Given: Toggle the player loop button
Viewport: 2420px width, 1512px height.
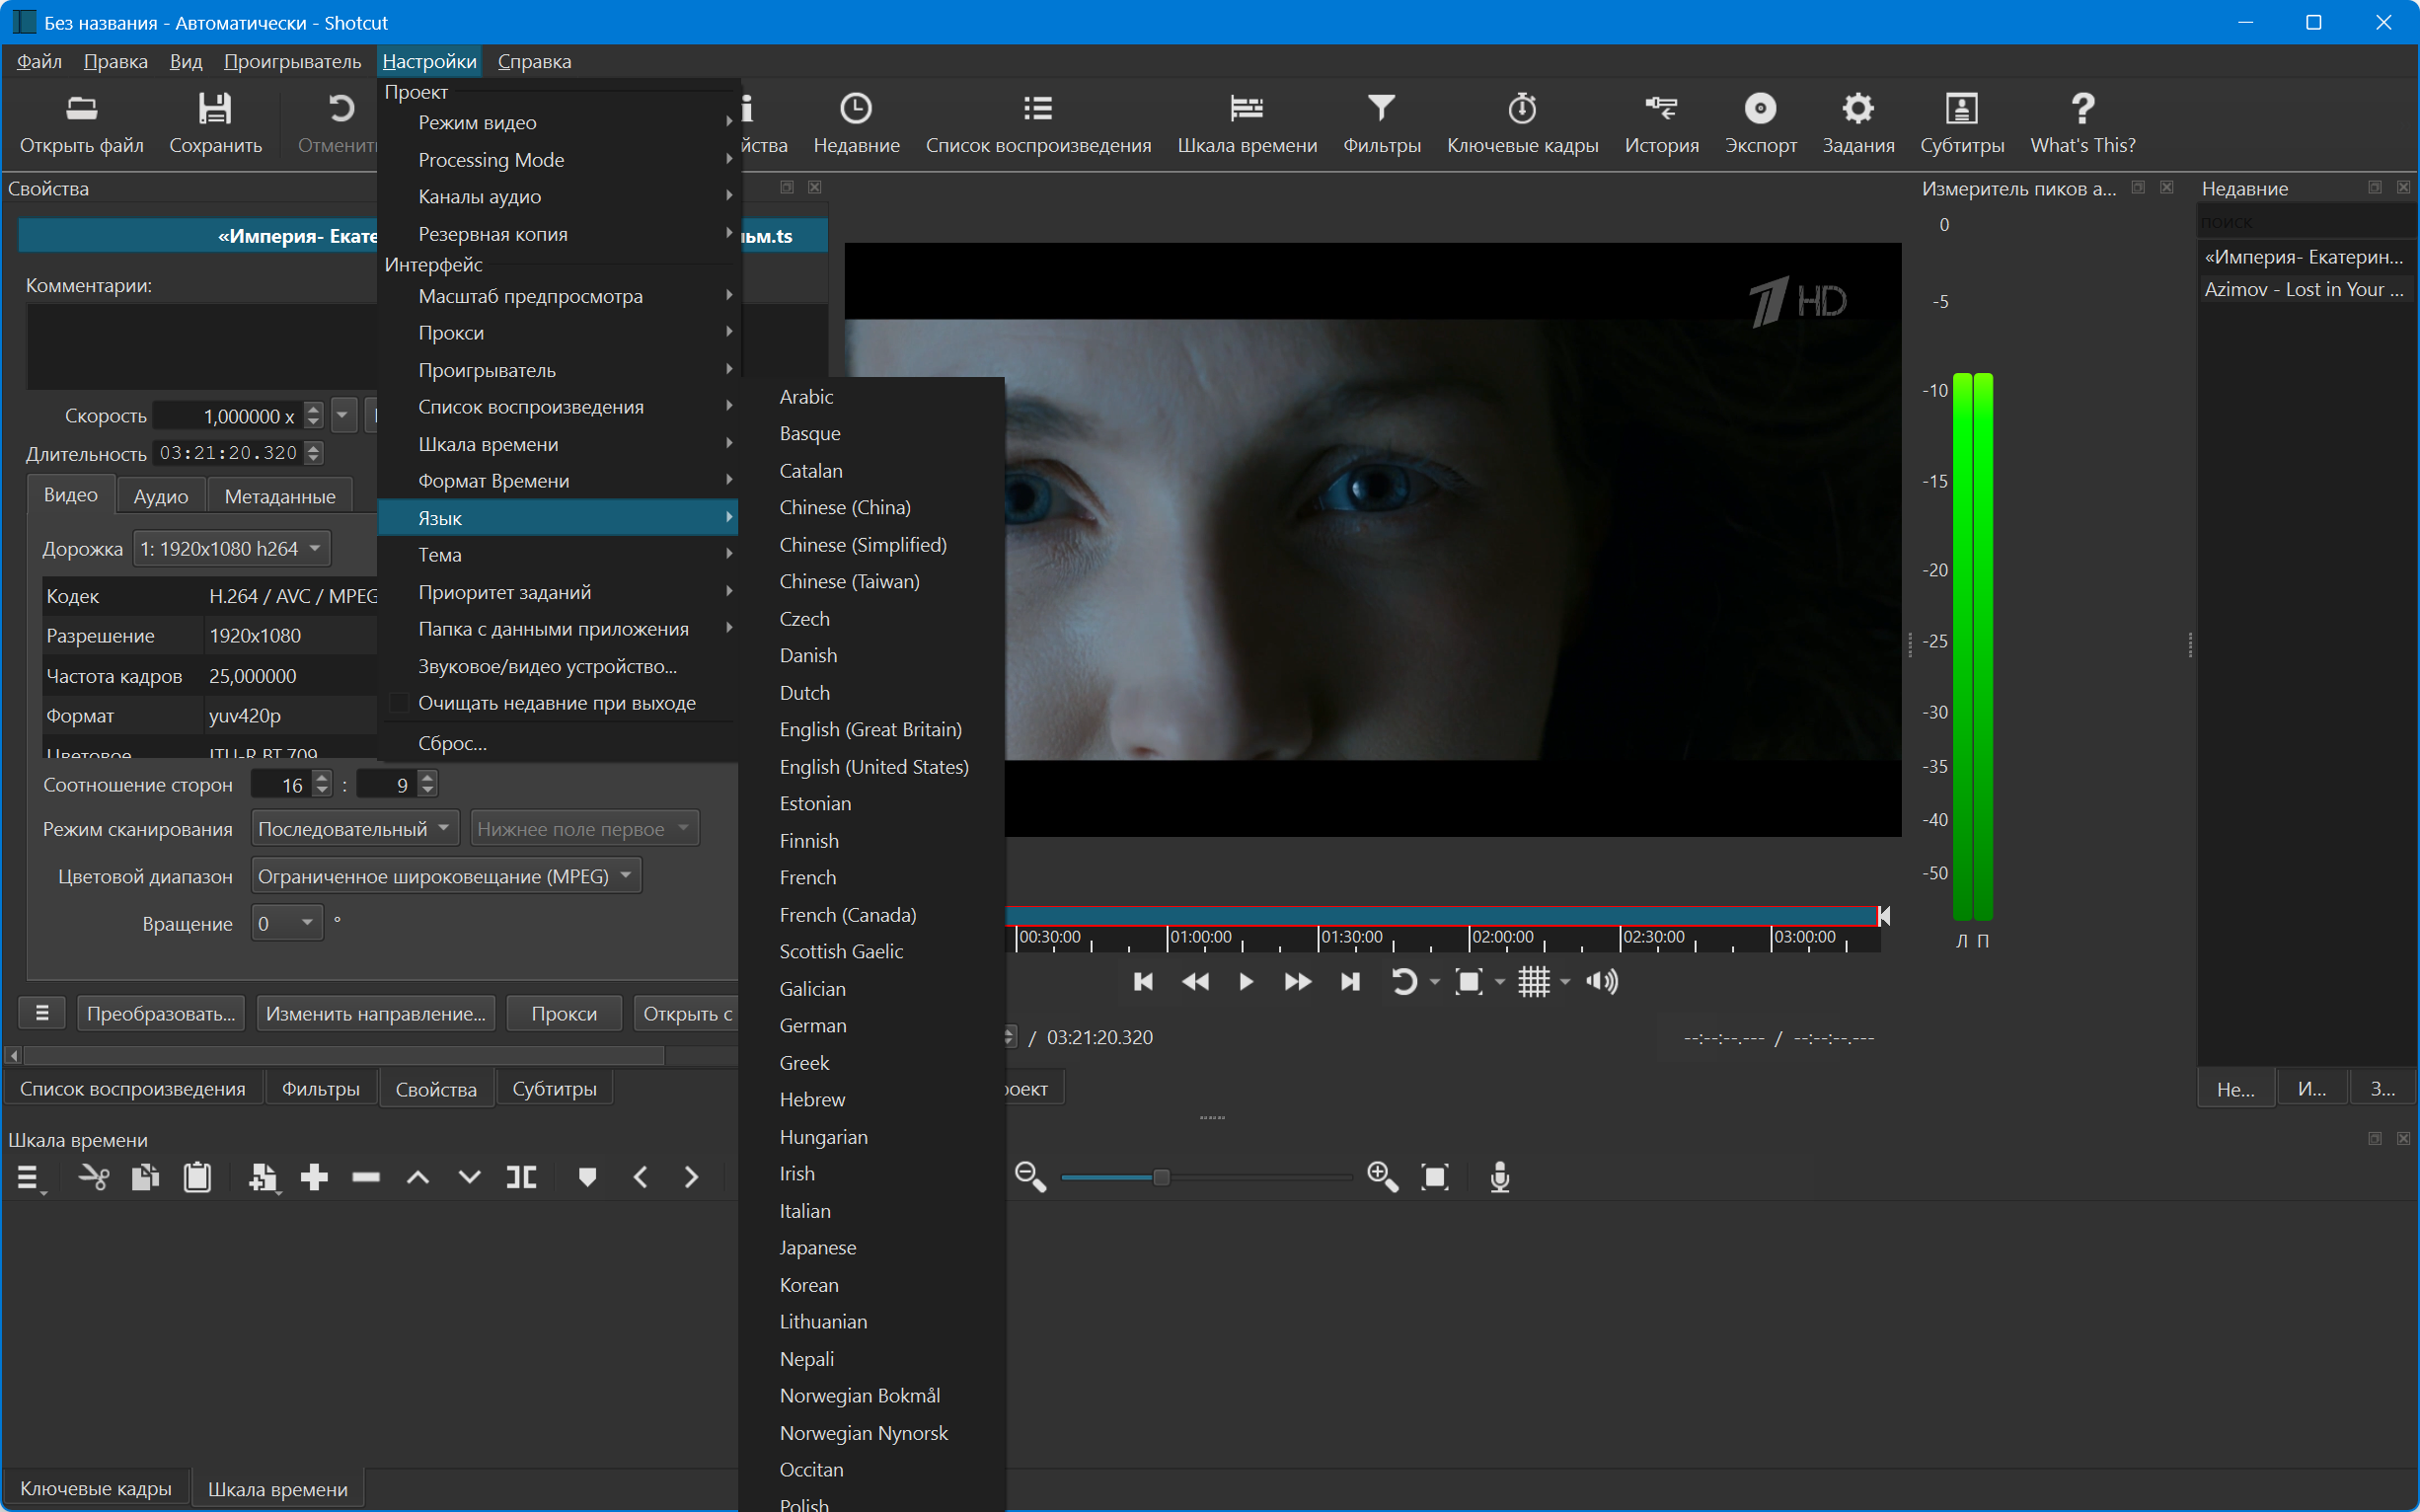Looking at the screenshot, I should pyautogui.click(x=1404, y=982).
